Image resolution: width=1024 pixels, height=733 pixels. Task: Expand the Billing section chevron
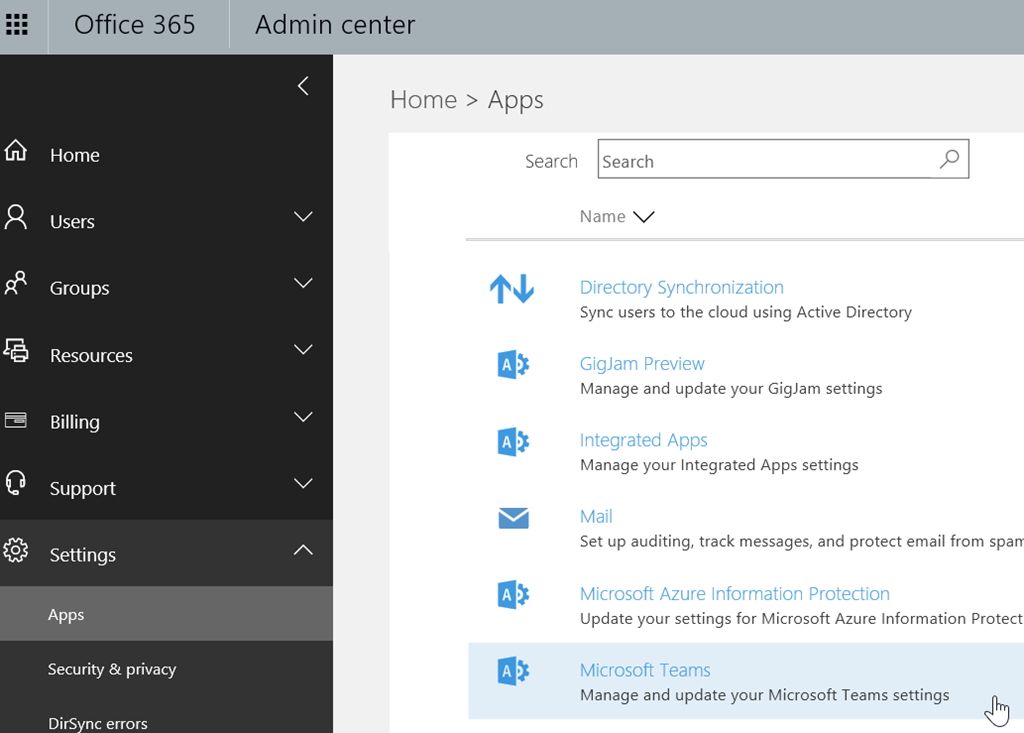[x=303, y=417]
